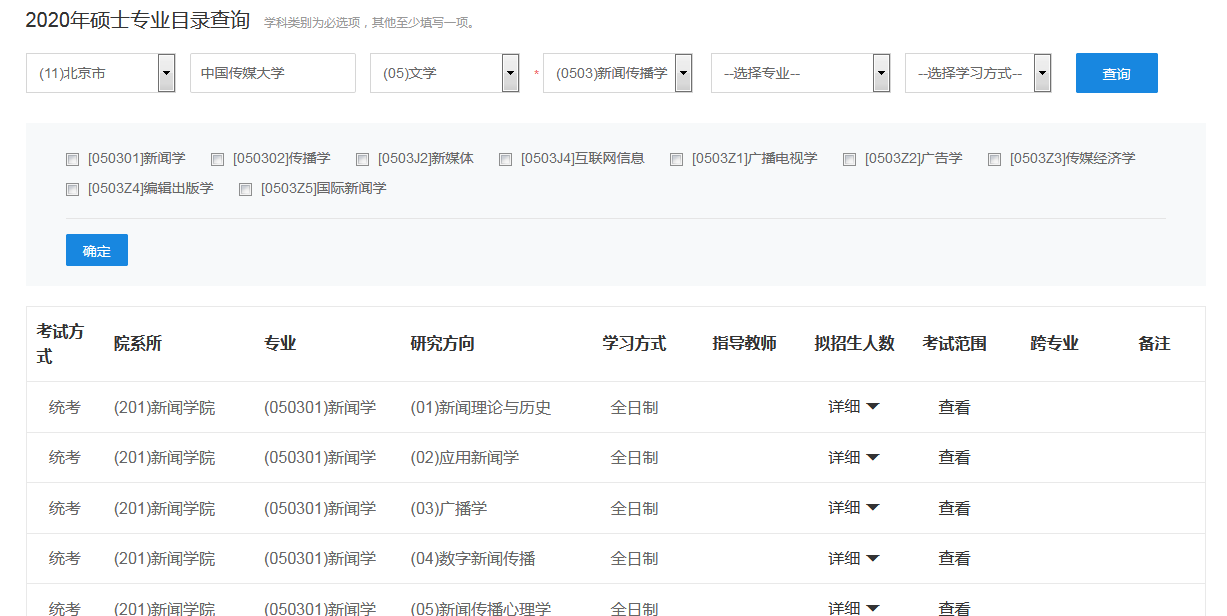Open the (05)文学 category dropdown
This screenshot has width=1227, height=616.
point(444,73)
